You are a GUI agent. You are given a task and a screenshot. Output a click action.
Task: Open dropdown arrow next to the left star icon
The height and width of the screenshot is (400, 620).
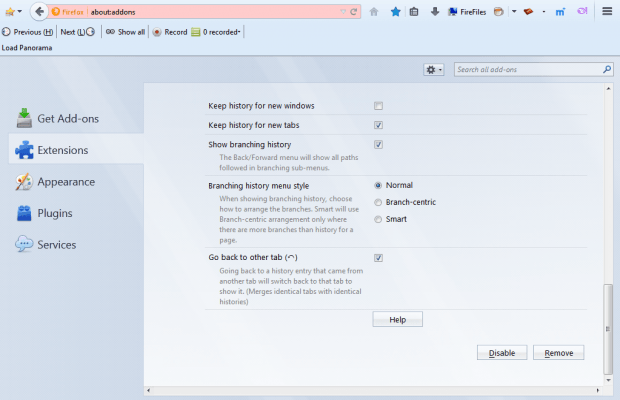(20, 12)
